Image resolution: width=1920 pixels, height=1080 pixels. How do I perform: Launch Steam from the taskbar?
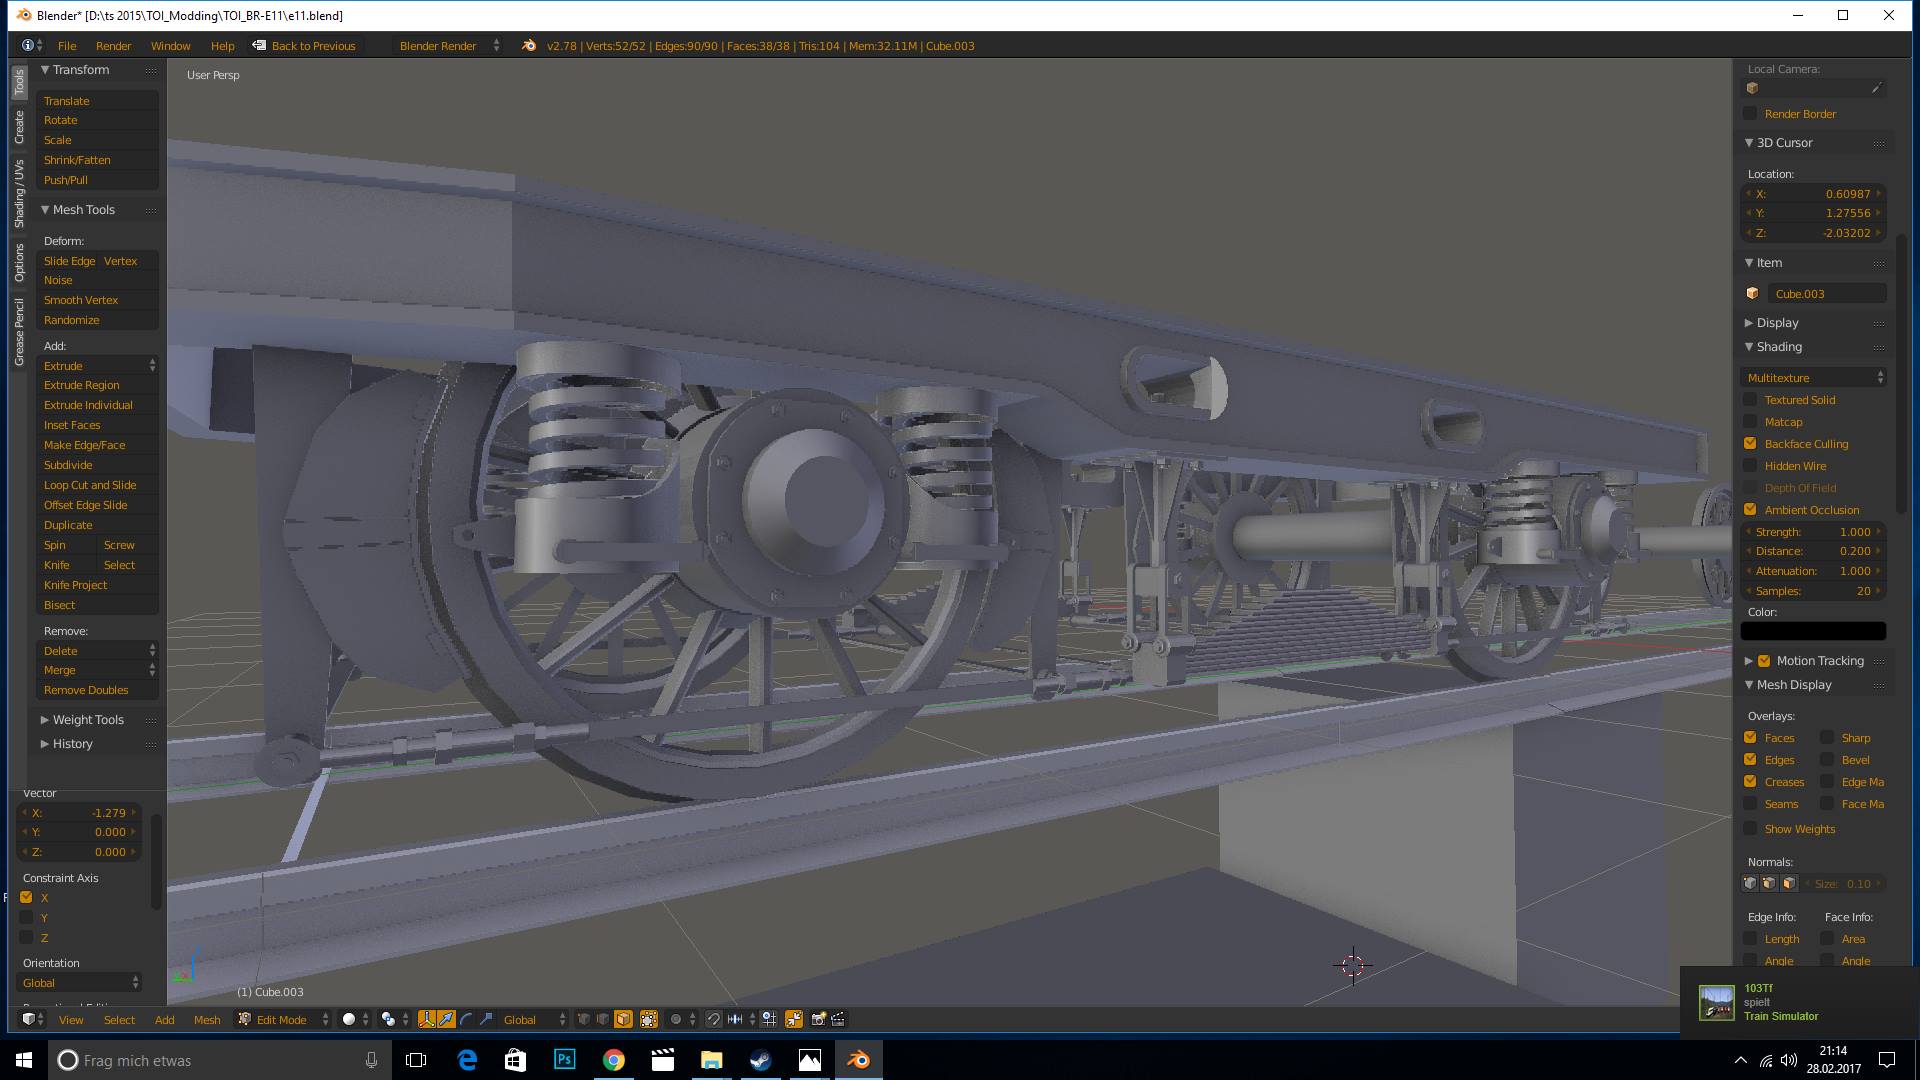point(760,1060)
